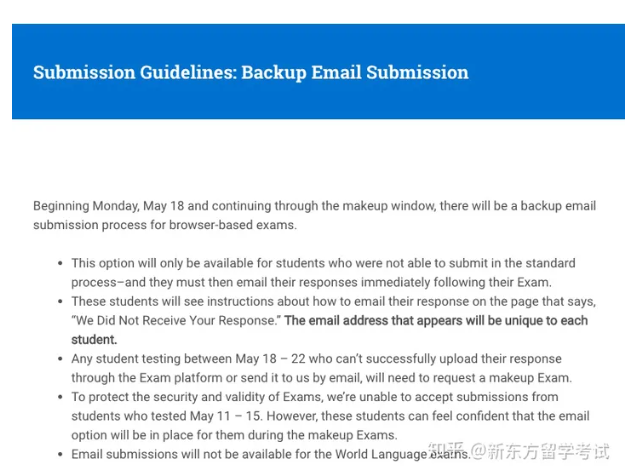Click the Submission Guidelines heading text
The image size is (637, 476).
250,72
